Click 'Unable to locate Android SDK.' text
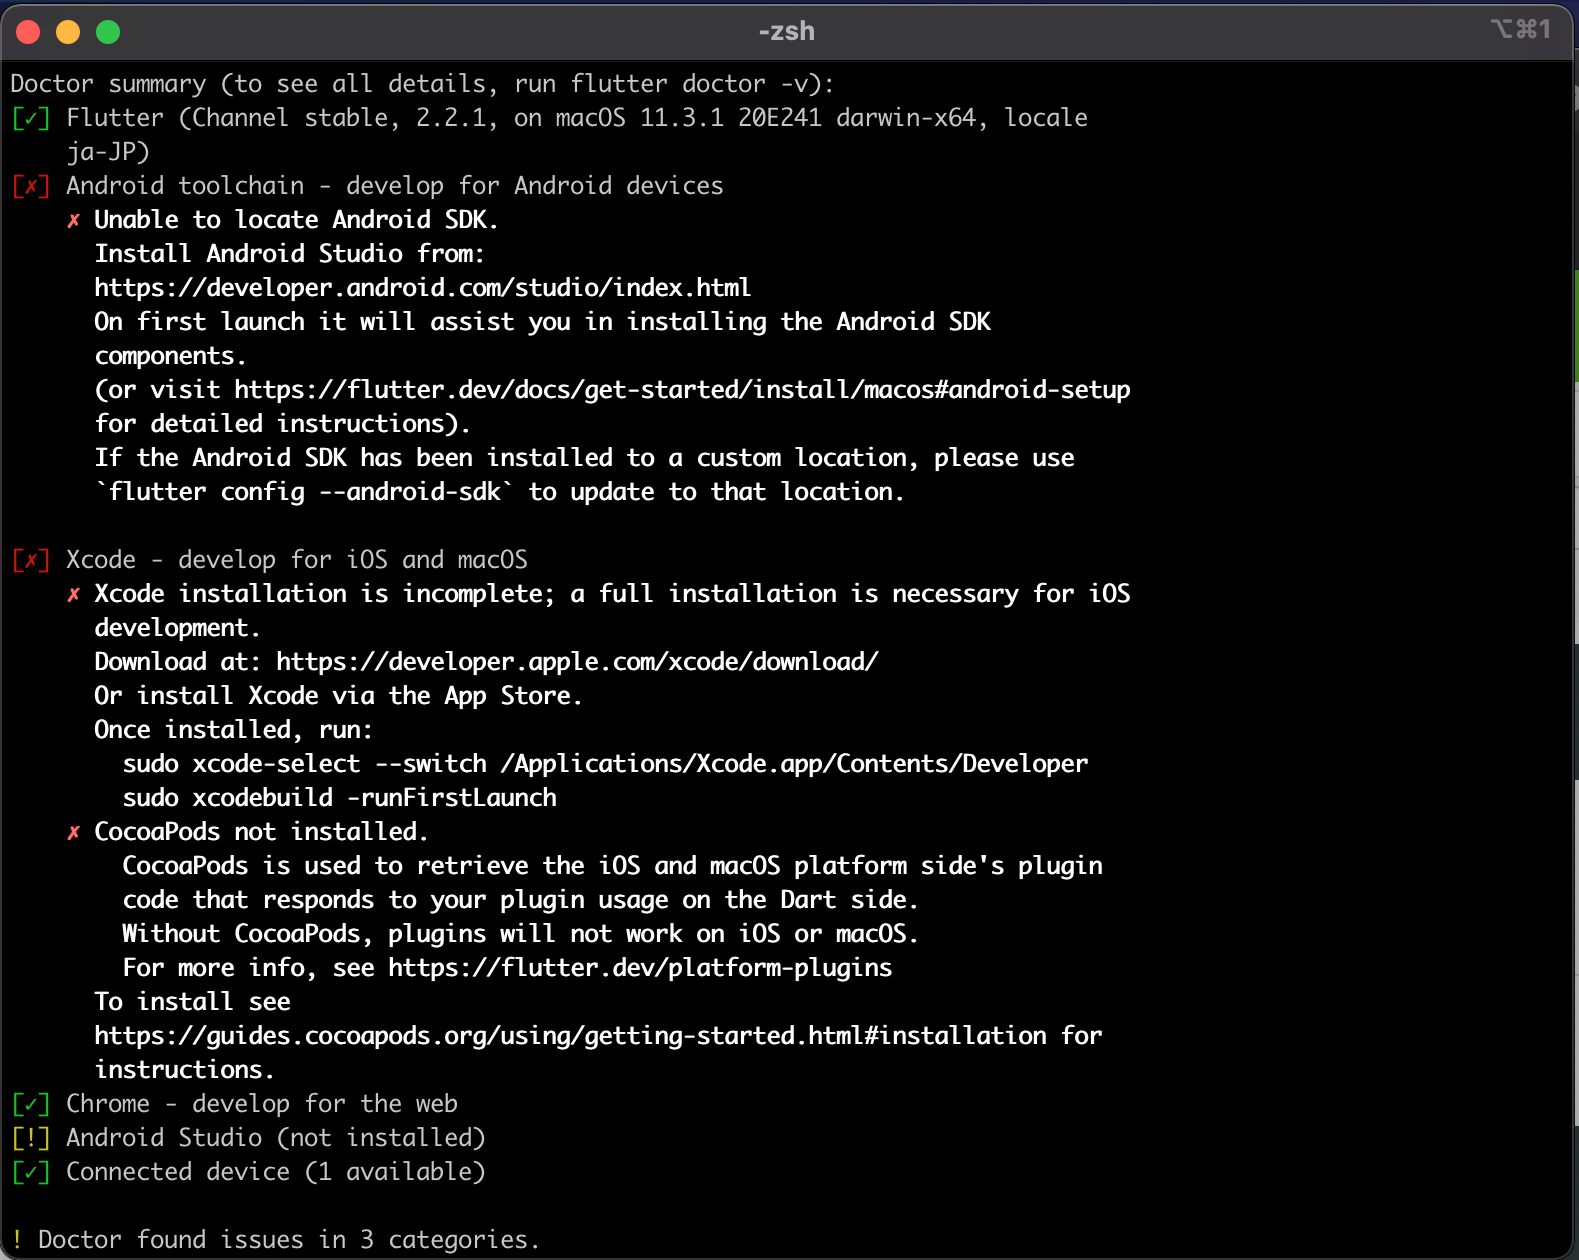Image resolution: width=1579 pixels, height=1260 pixels. tap(296, 220)
